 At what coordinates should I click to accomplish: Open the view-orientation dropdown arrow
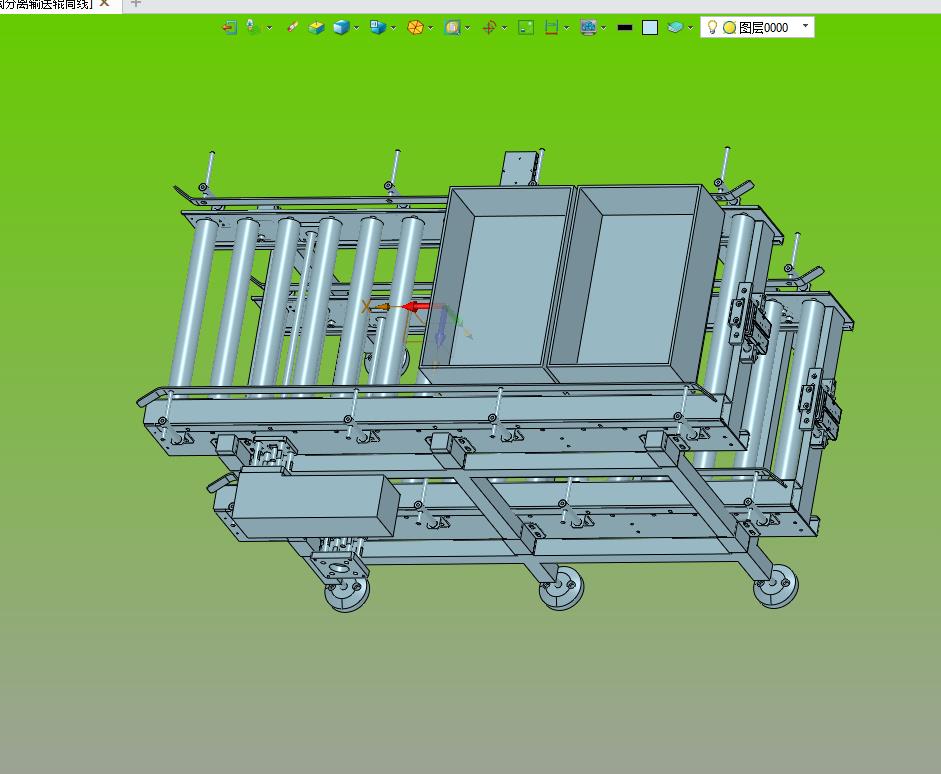pos(393,28)
